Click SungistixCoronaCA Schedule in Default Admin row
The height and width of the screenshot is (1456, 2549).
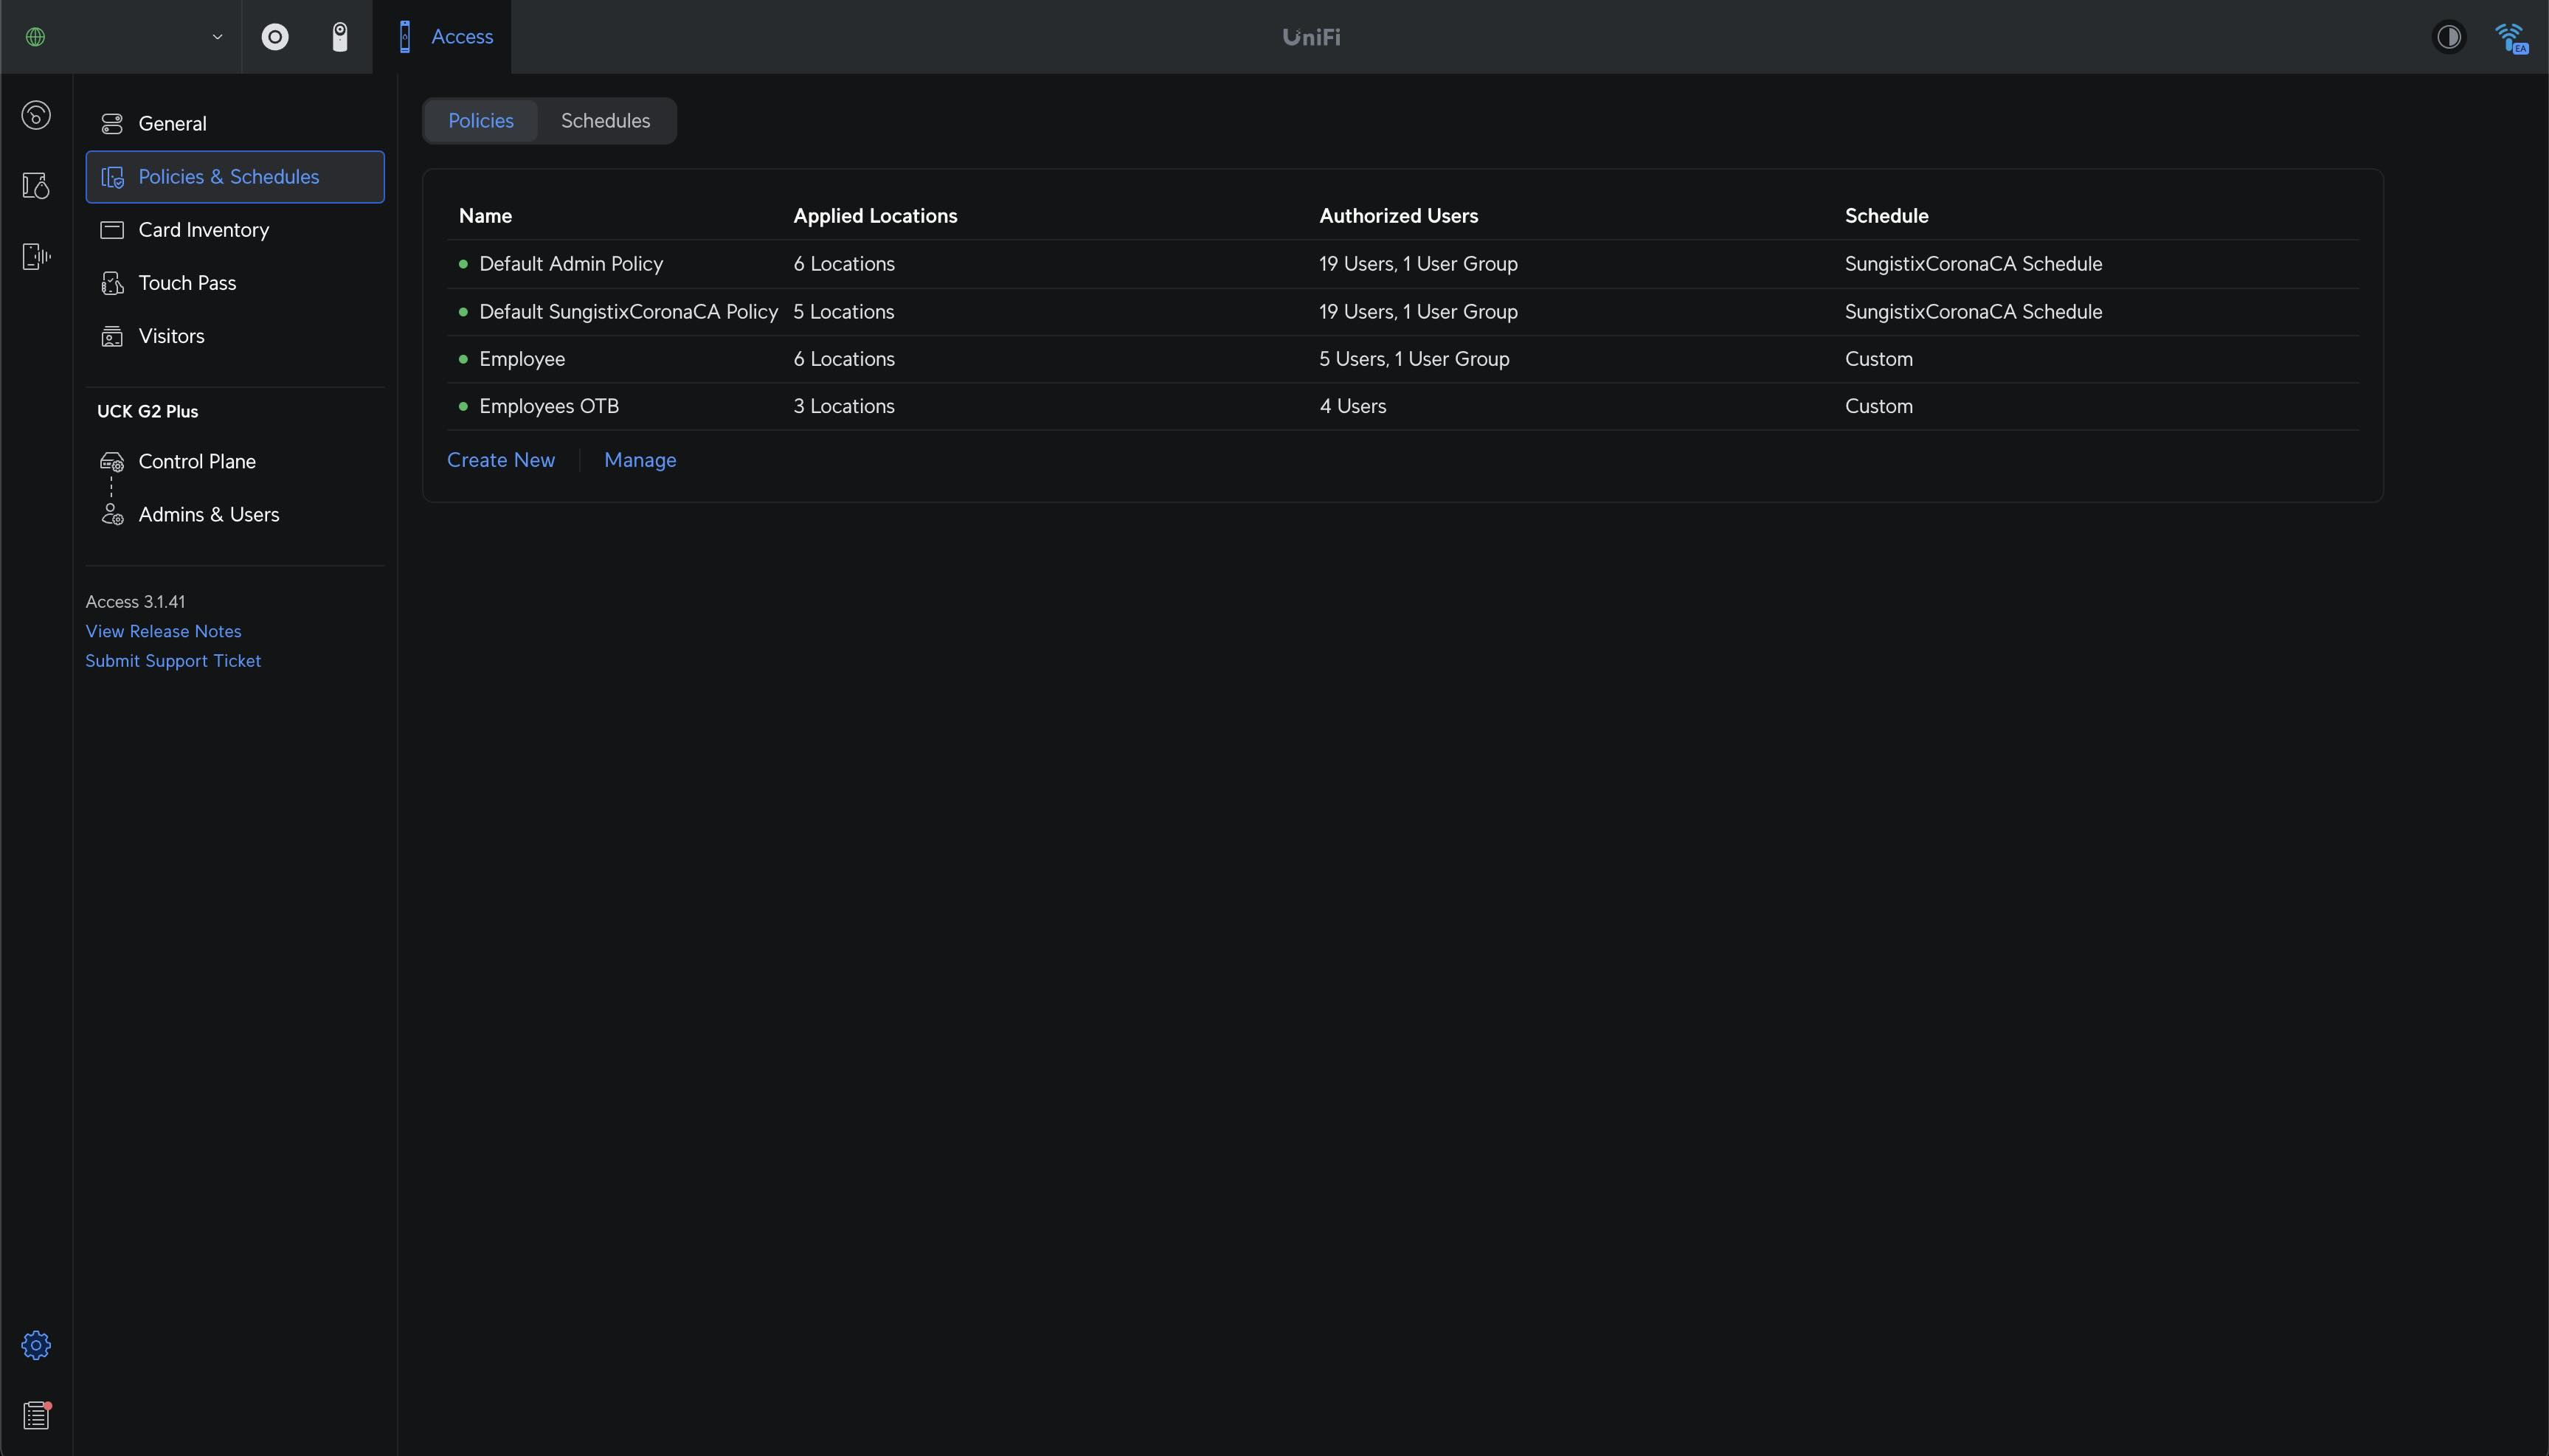[1973, 264]
